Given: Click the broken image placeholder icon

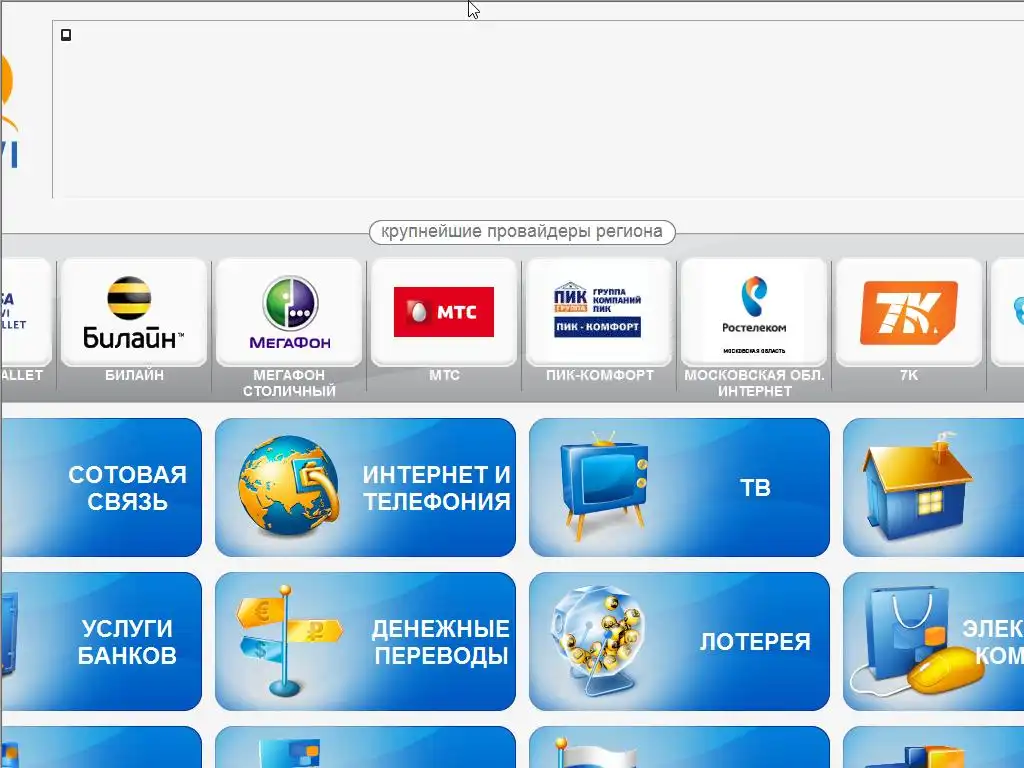Looking at the screenshot, I should click(x=66, y=35).
